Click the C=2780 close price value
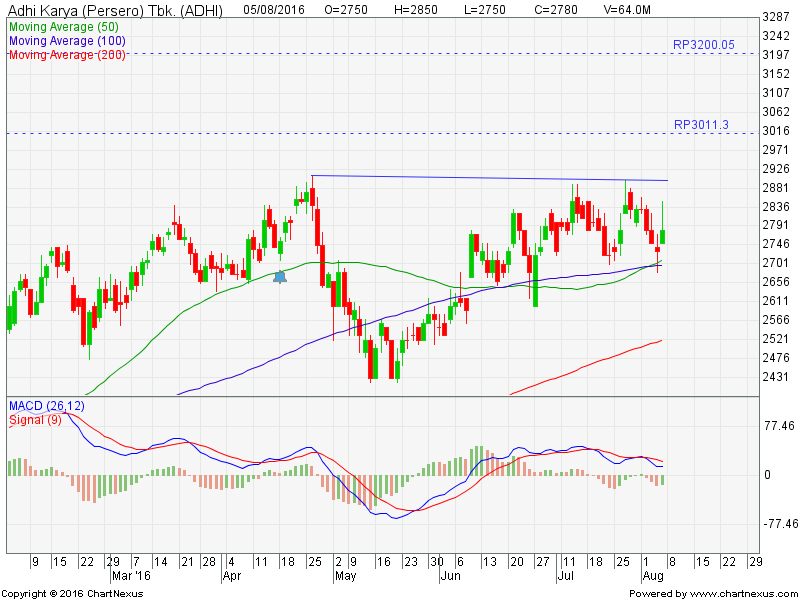This screenshot has height=600, width=800. [555, 10]
